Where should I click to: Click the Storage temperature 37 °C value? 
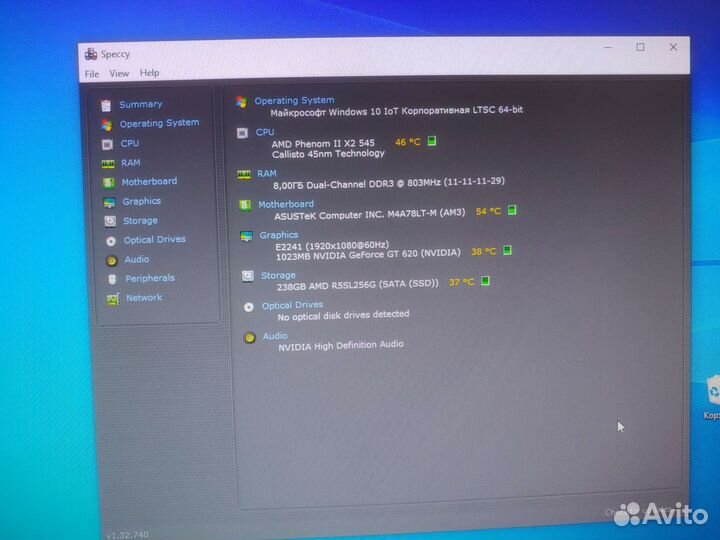pos(461,282)
